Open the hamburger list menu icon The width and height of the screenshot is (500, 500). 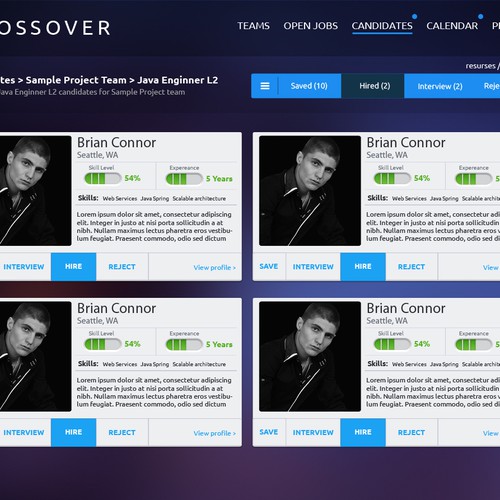(x=265, y=86)
